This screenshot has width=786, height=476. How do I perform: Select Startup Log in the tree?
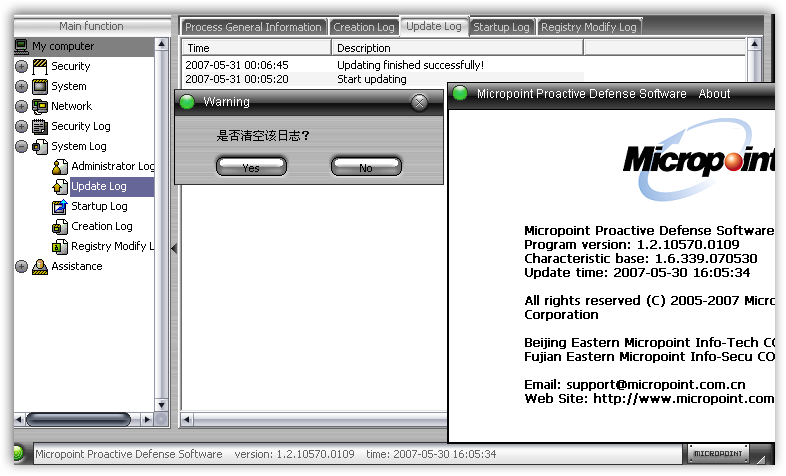click(99, 206)
